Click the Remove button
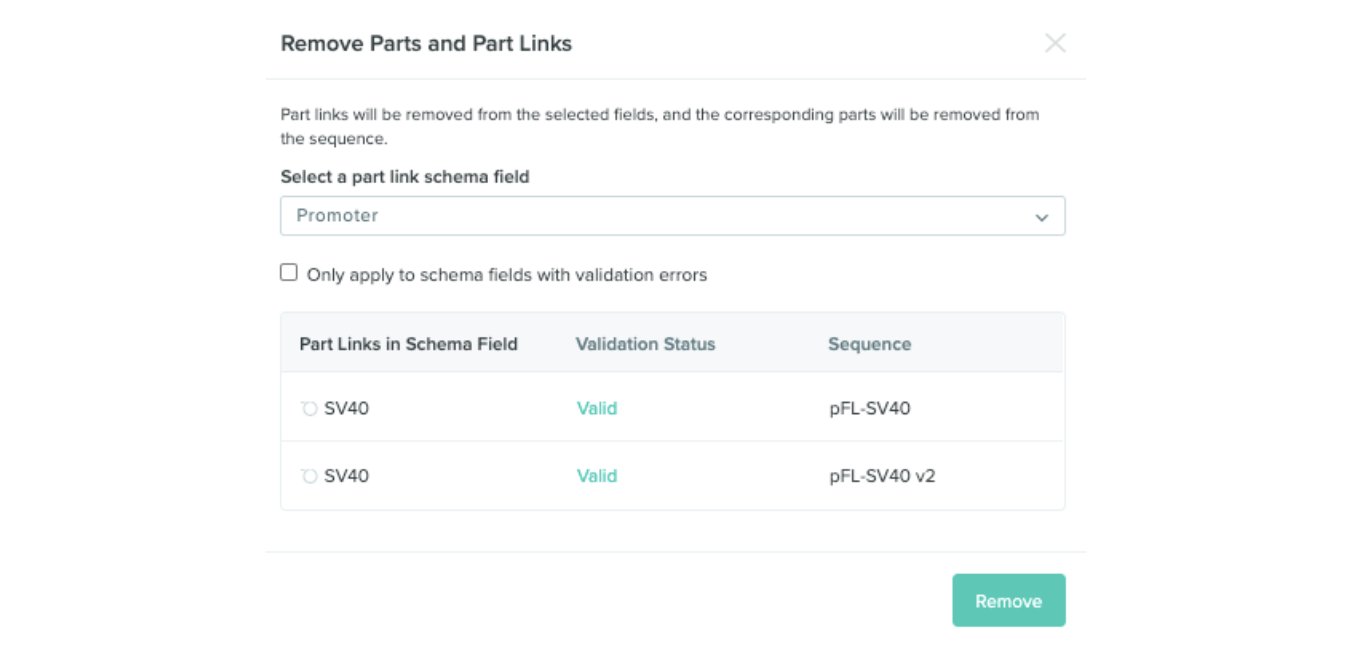 [1008, 600]
